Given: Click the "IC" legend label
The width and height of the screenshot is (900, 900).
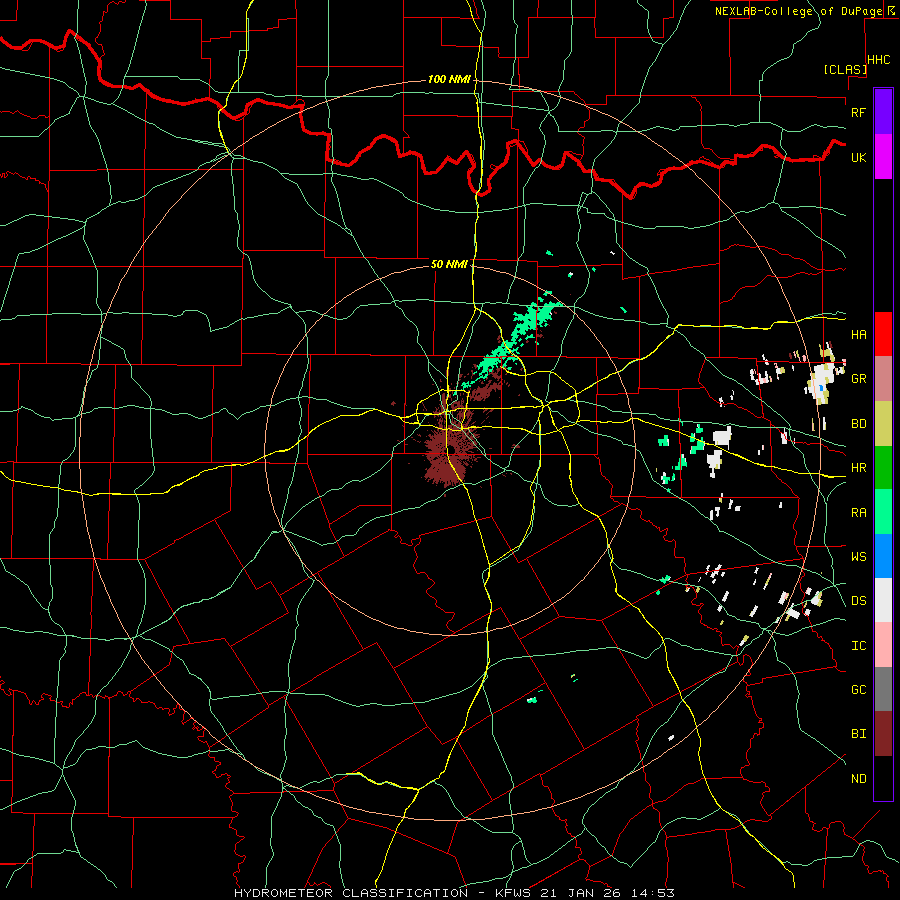Looking at the screenshot, I should click(858, 646).
